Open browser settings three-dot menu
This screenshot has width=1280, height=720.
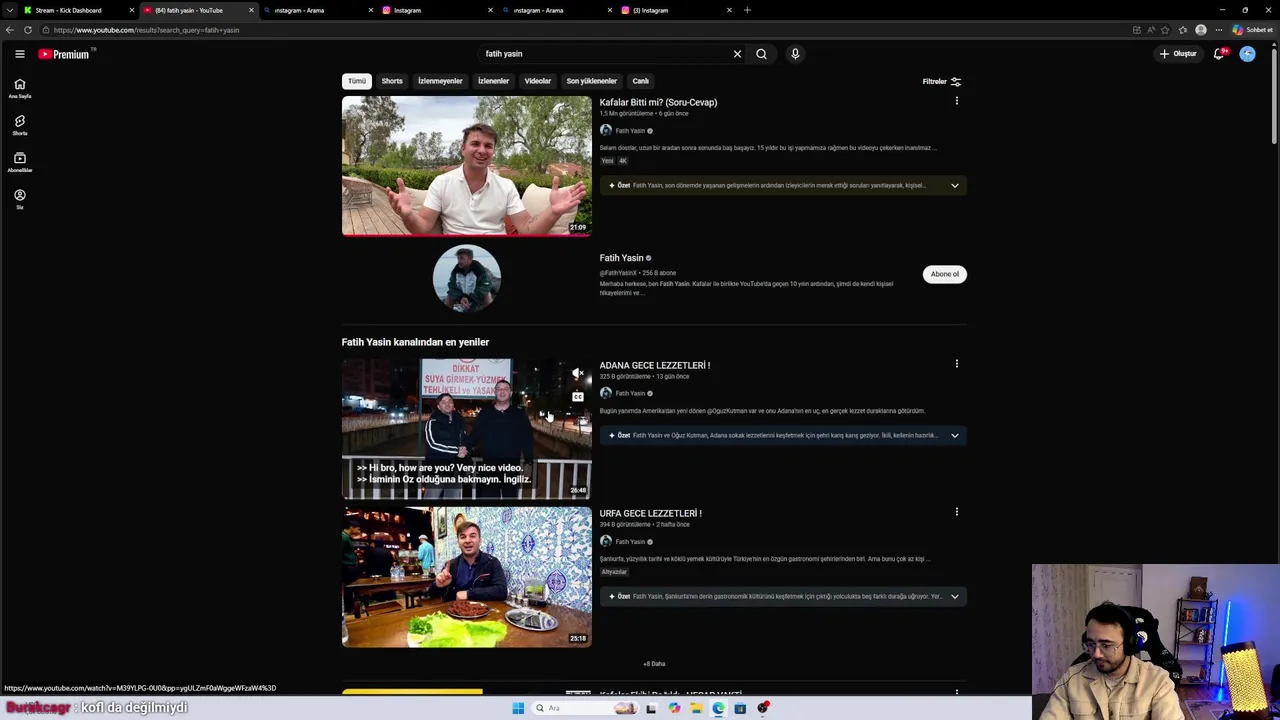pyautogui.click(x=1218, y=30)
